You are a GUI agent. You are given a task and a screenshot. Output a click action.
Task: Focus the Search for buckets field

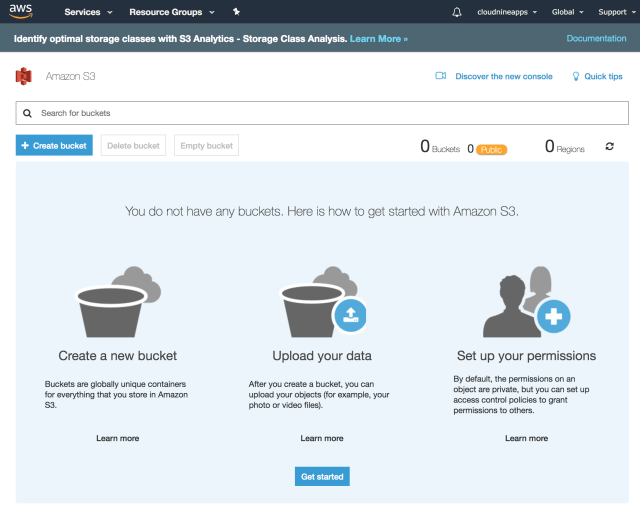pos(322,113)
